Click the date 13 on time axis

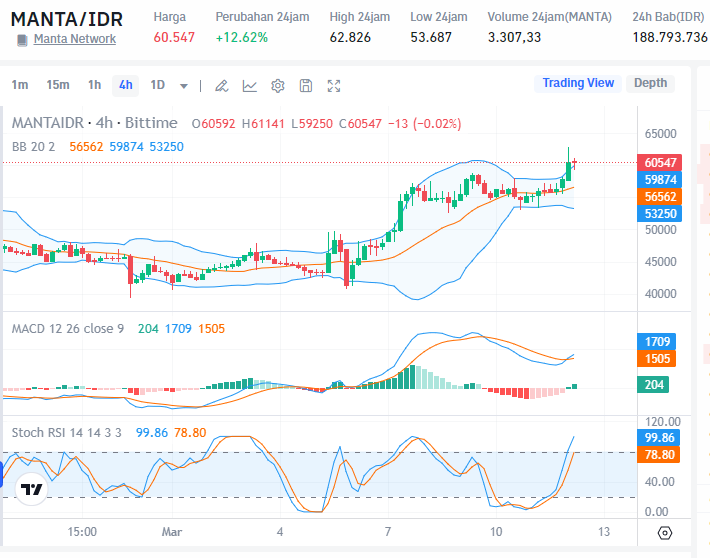(x=604, y=532)
